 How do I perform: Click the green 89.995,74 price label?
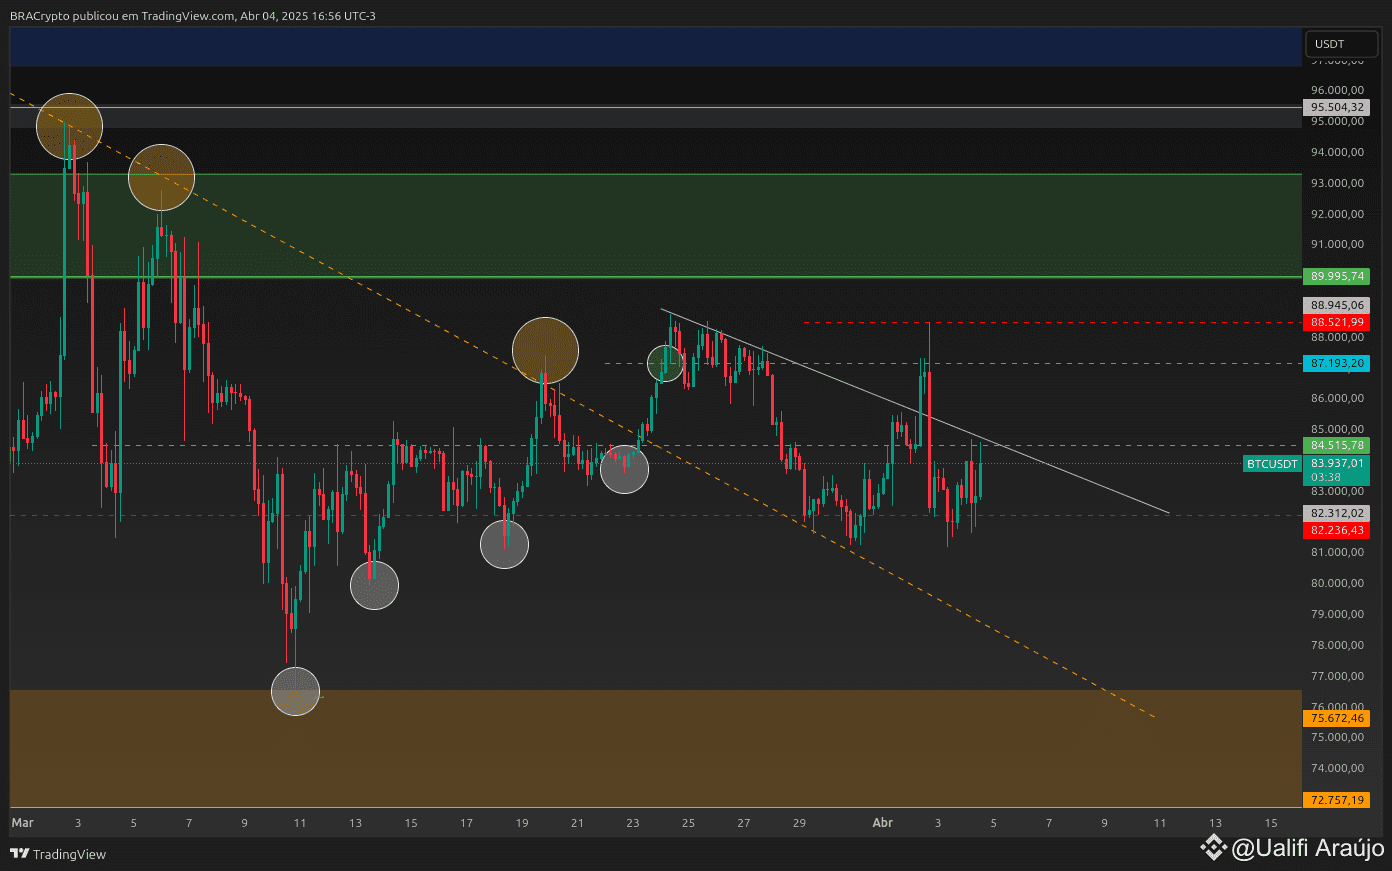tap(1337, 276)
